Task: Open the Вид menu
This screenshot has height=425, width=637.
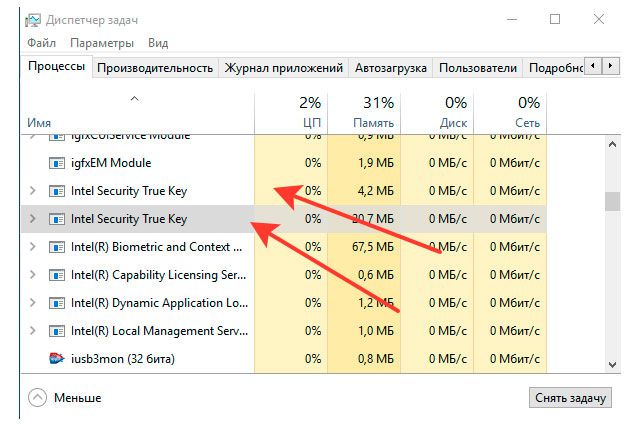Action: point(158,43)
